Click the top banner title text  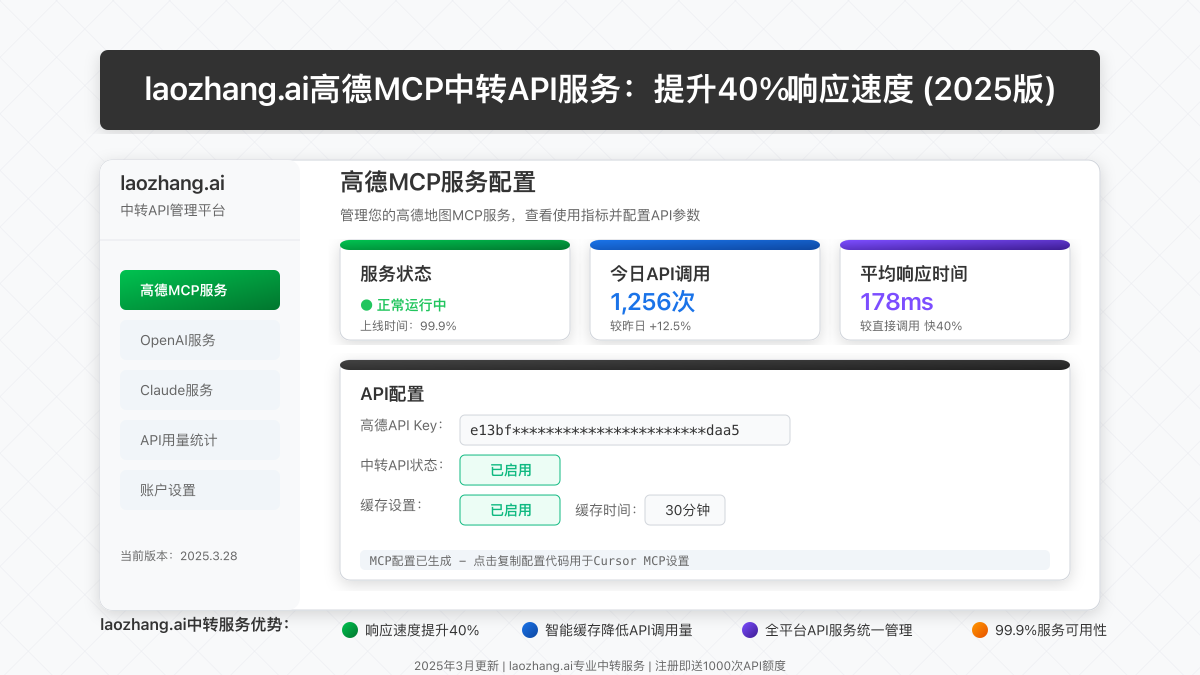(x=600, y=90)
